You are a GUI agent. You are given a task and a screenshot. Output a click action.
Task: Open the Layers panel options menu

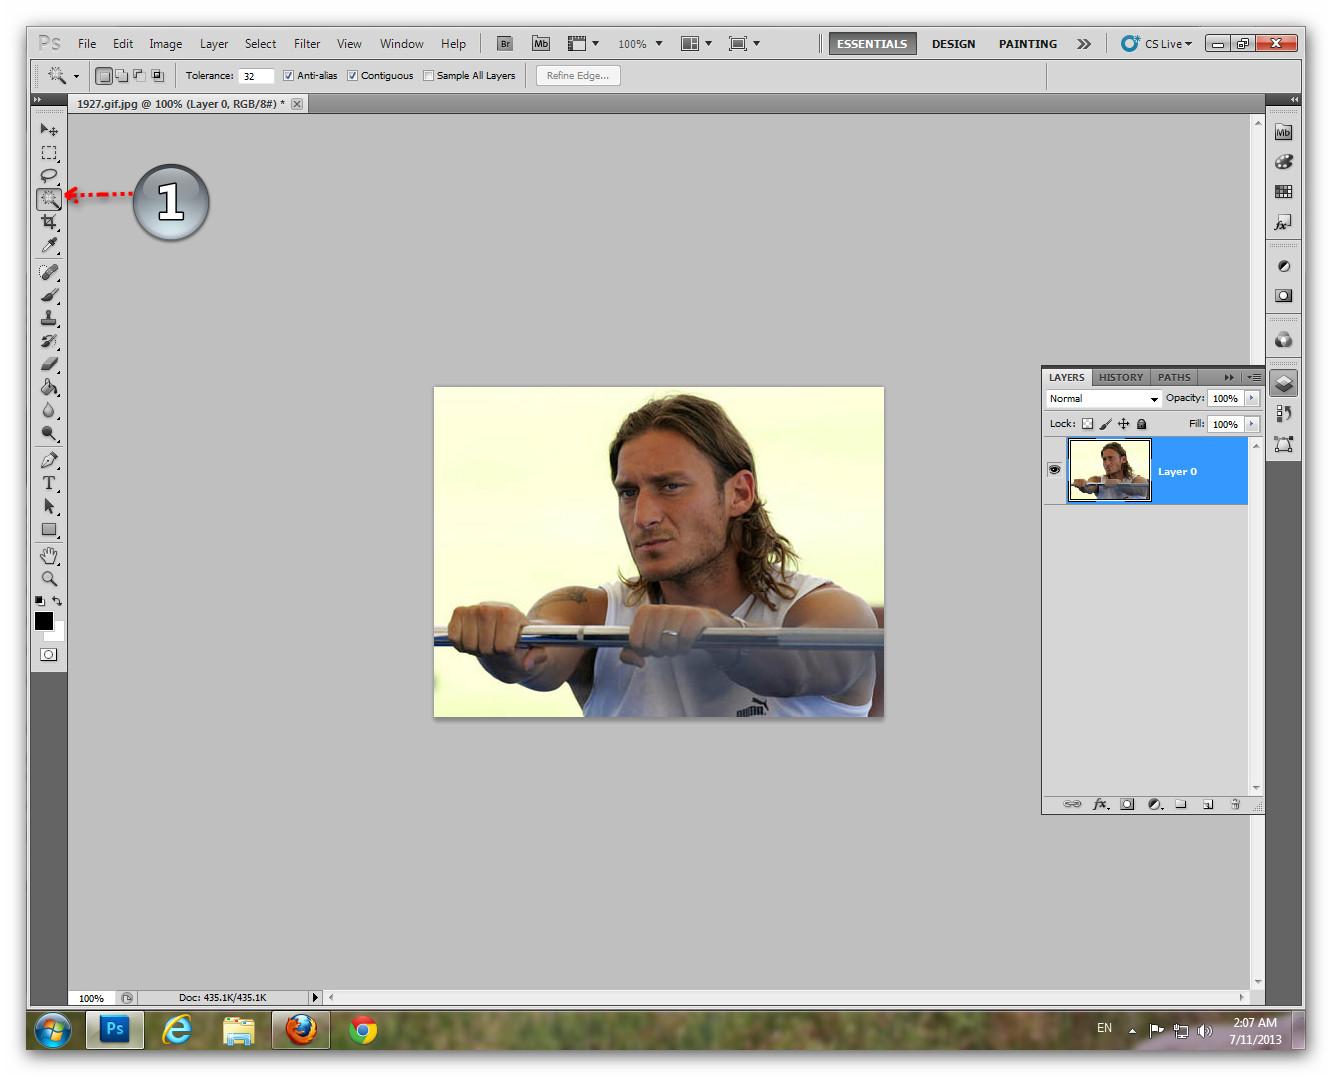coord(1254,378)
